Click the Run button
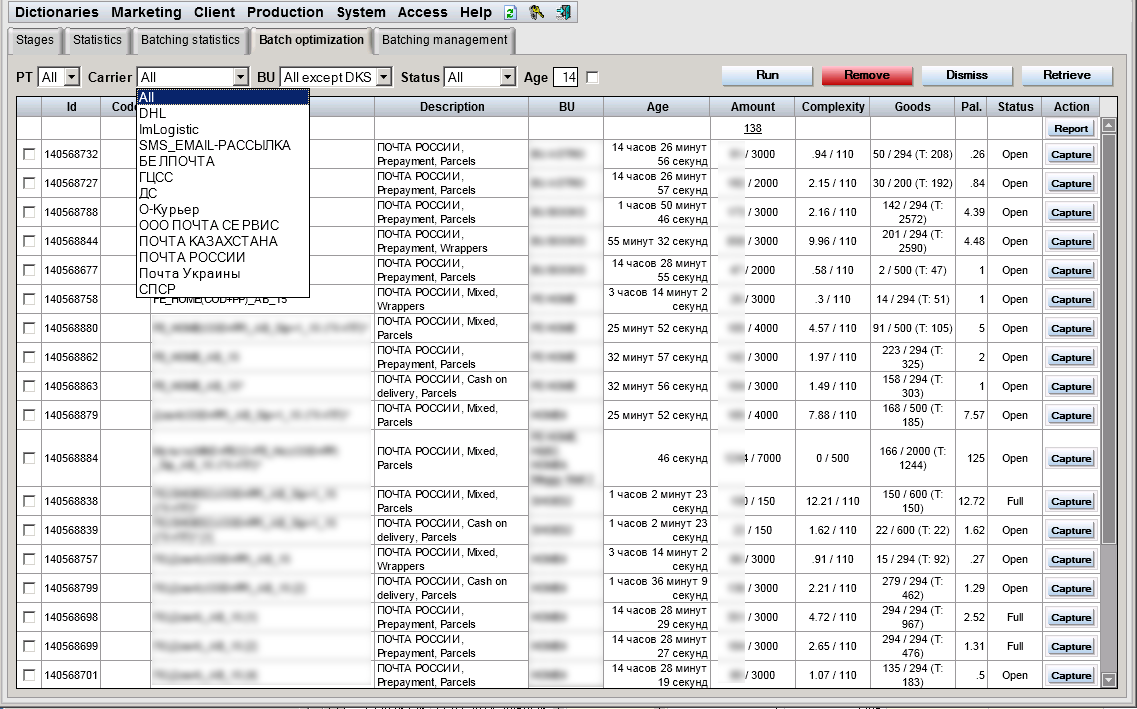Screen dimensions: 1137x709 767,75
